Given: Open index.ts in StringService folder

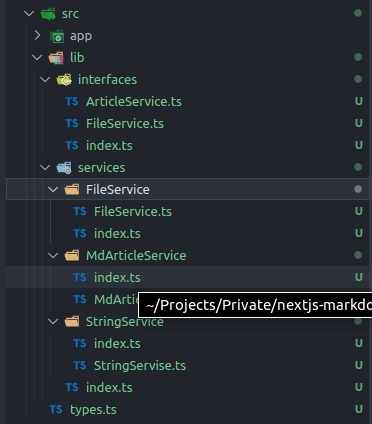Looking at the screenshot, I should click(117, 344).
